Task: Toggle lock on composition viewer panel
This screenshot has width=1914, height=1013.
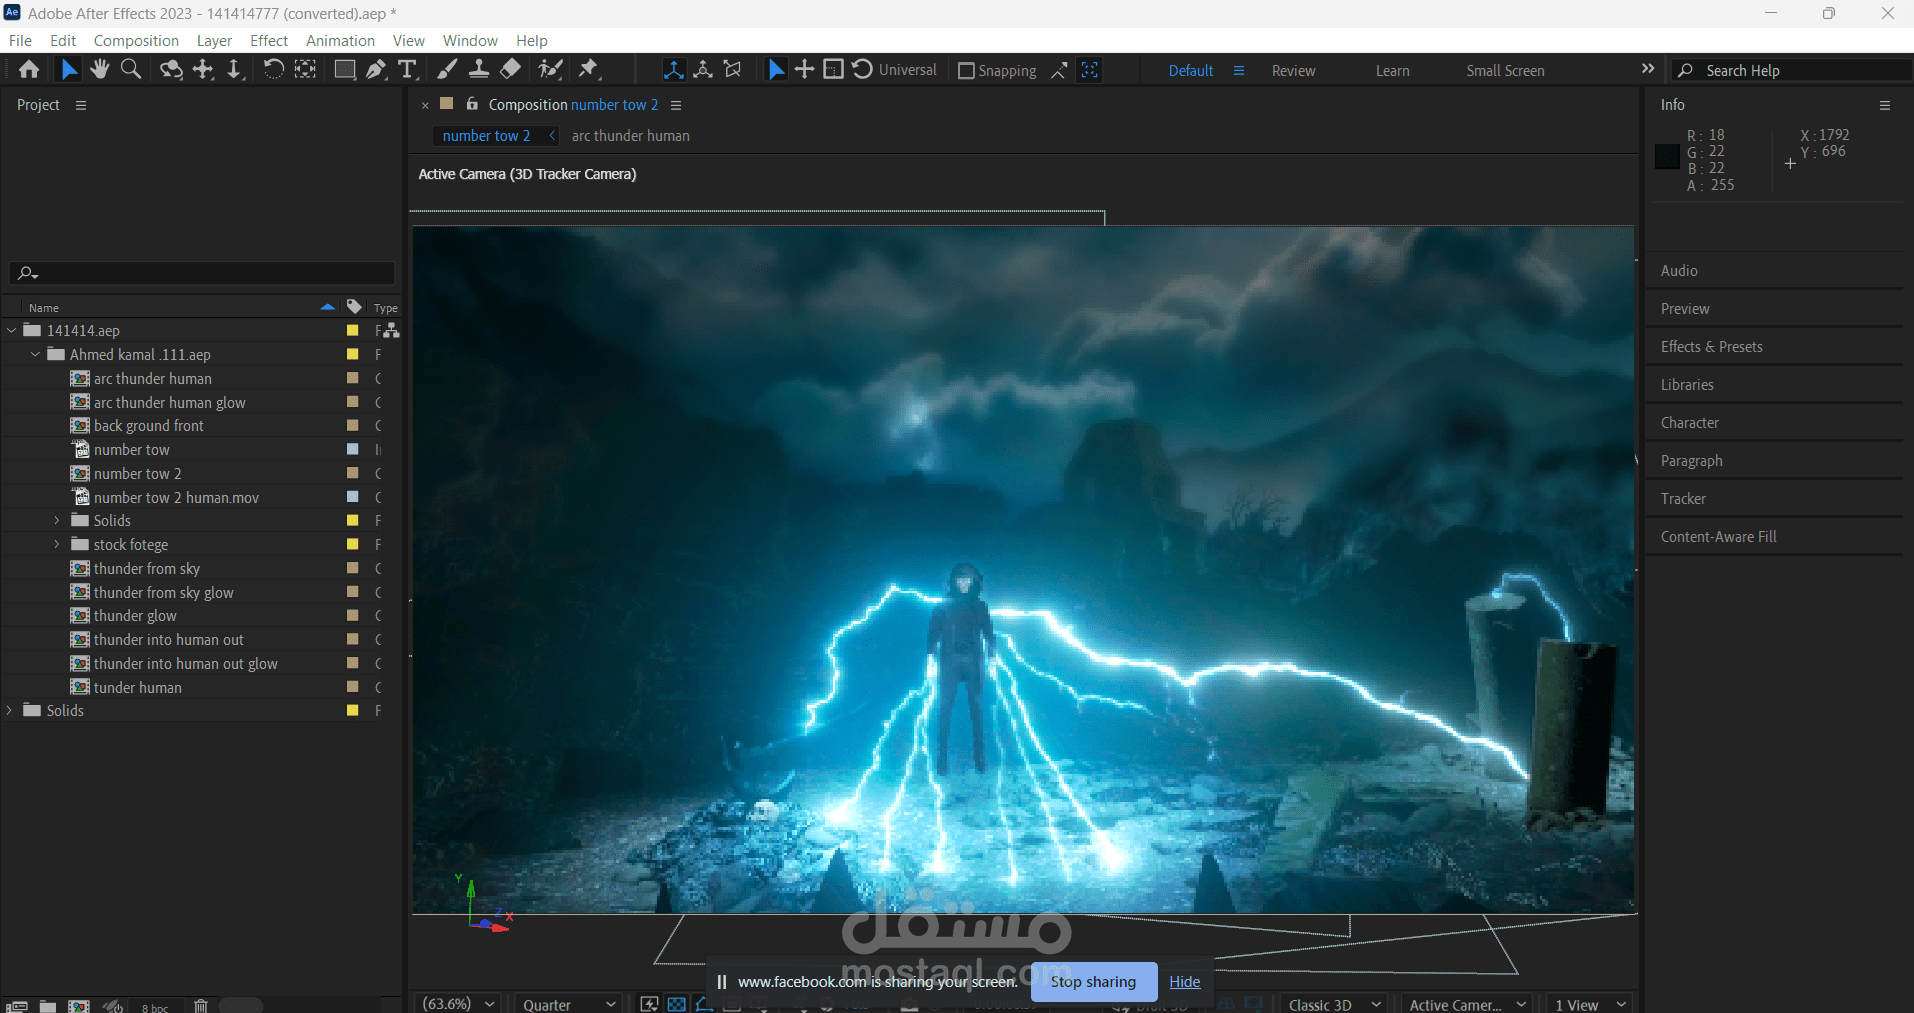Action: coord(472,104)
